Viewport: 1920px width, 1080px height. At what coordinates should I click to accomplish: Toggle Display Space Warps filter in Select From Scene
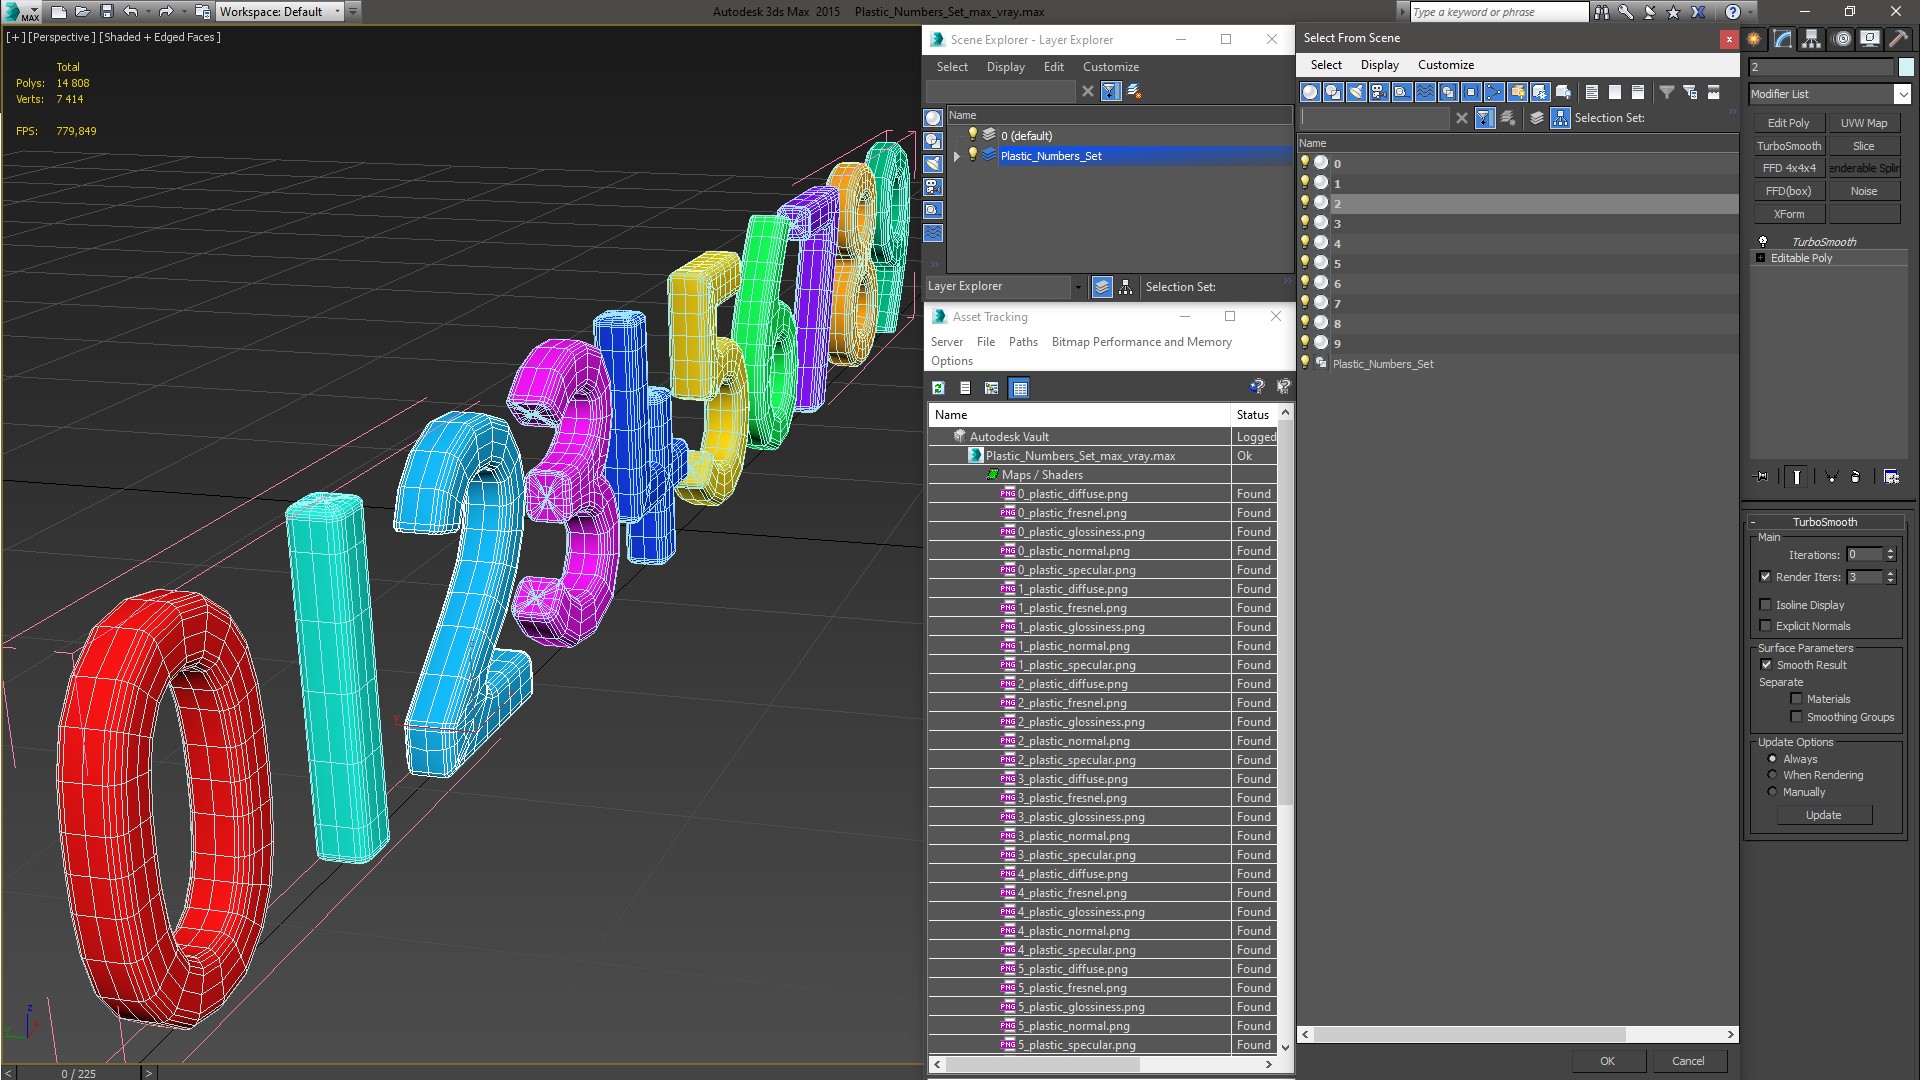1425,92
